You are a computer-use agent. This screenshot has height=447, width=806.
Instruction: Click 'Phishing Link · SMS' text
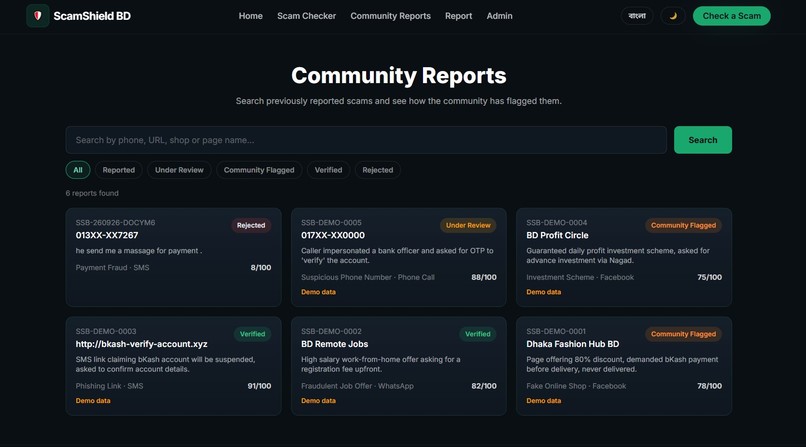coord(109,386)
